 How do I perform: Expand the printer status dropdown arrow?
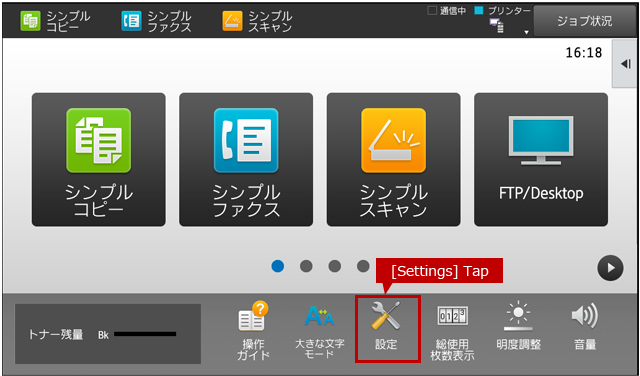[x=527, y=32]
